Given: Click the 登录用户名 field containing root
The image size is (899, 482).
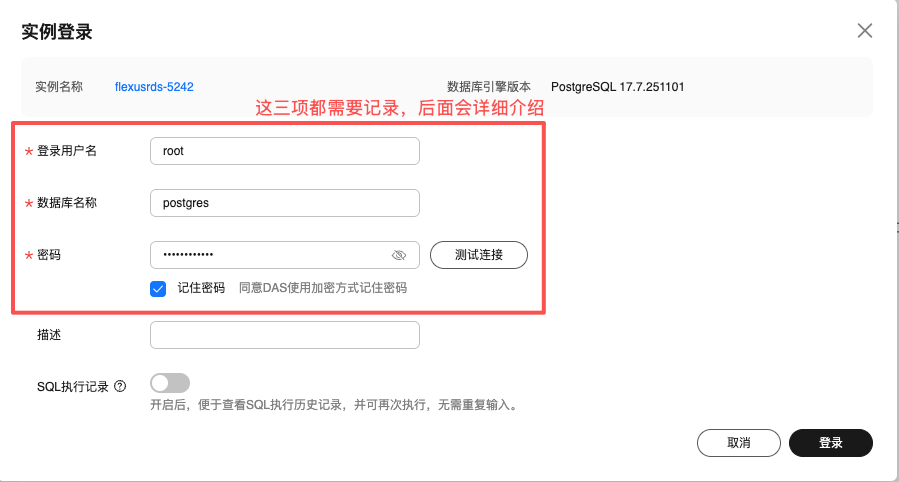Looking at the screenshot, I should point(284,151).
